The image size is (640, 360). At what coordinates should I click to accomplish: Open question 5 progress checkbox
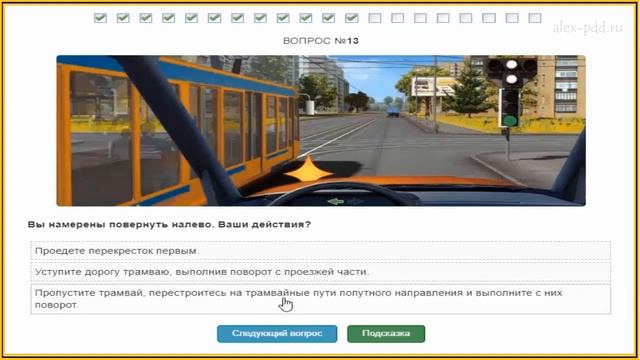[x=191, y=18]
